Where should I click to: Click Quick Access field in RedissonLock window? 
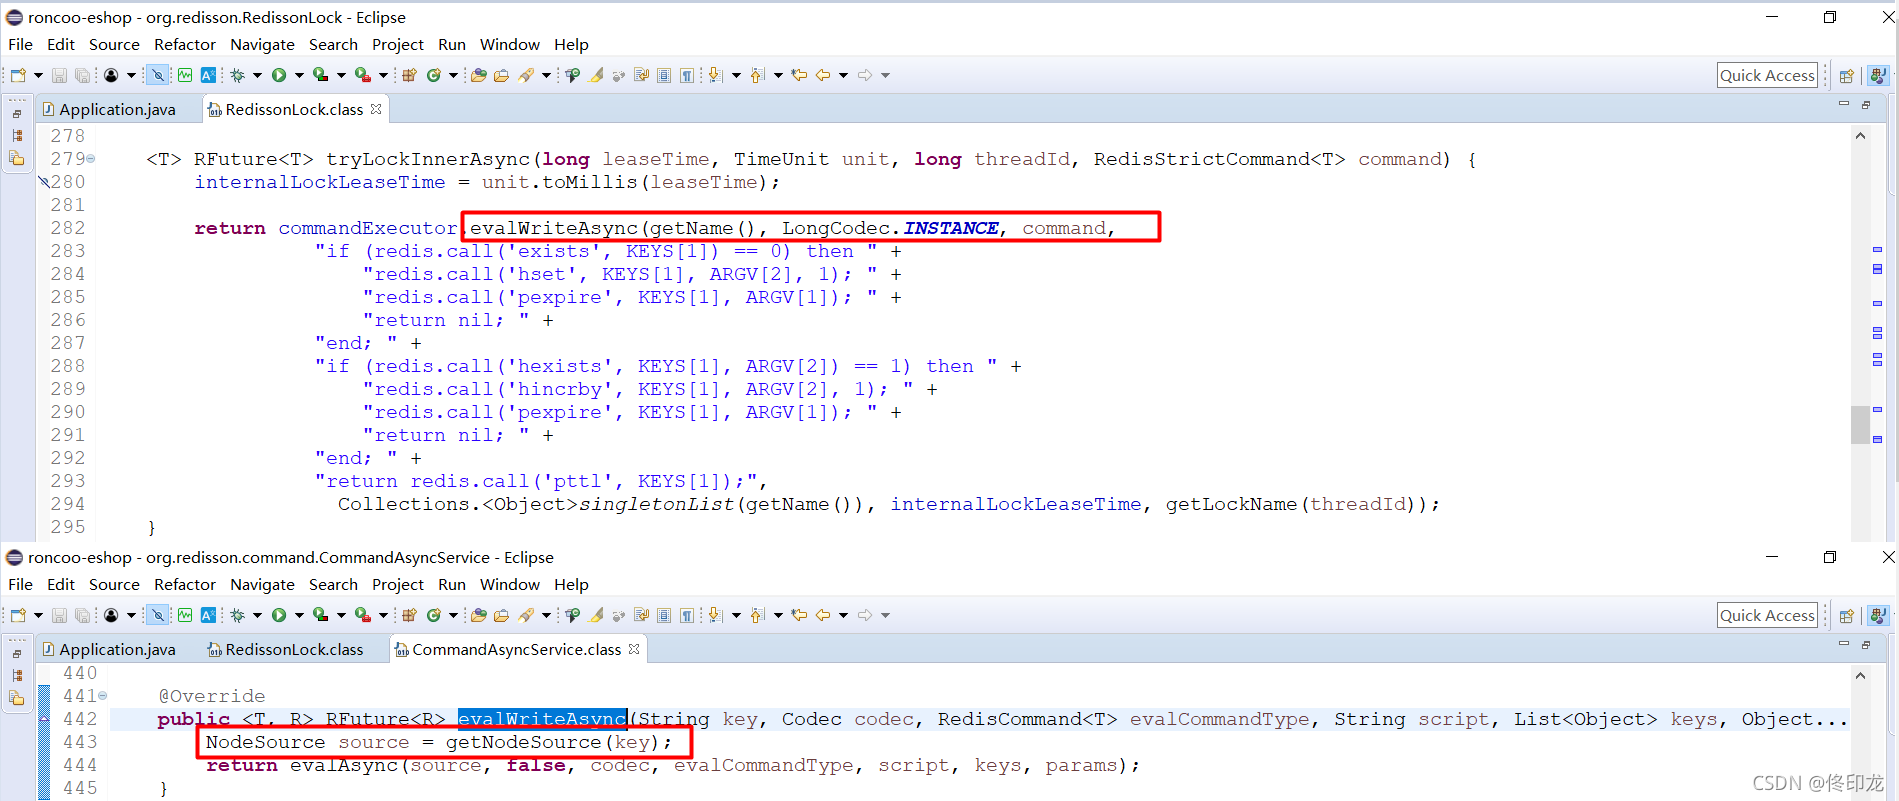pyautogui.click(x=1767, y=75)
